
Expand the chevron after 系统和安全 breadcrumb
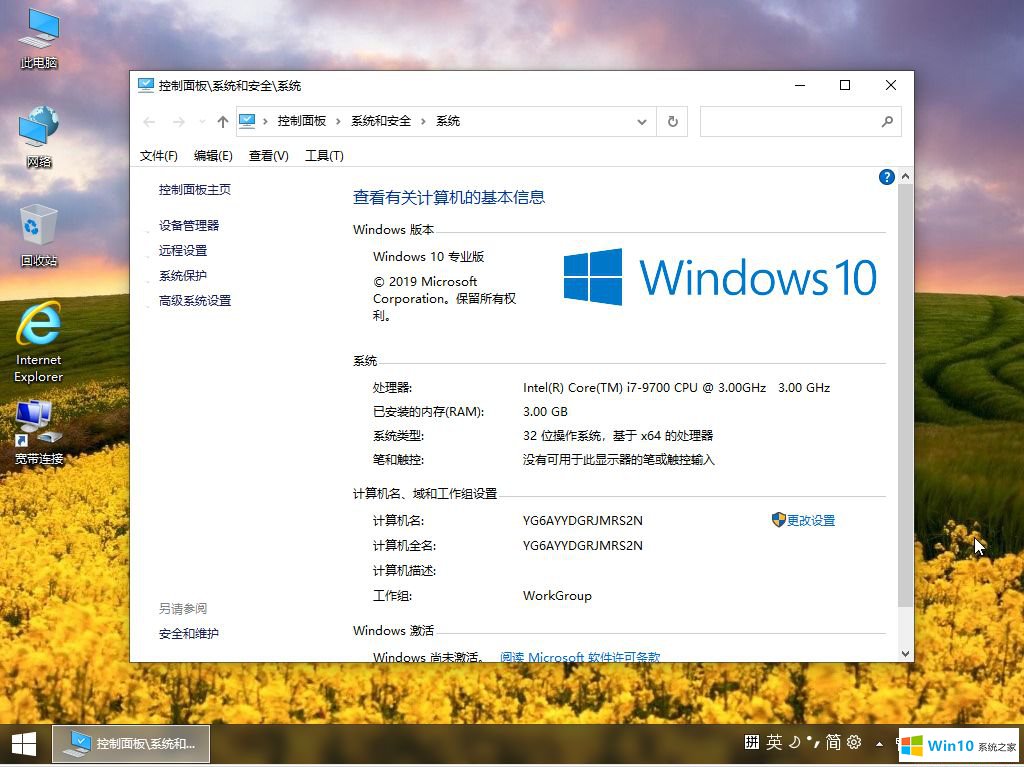[x=423, y=121]
